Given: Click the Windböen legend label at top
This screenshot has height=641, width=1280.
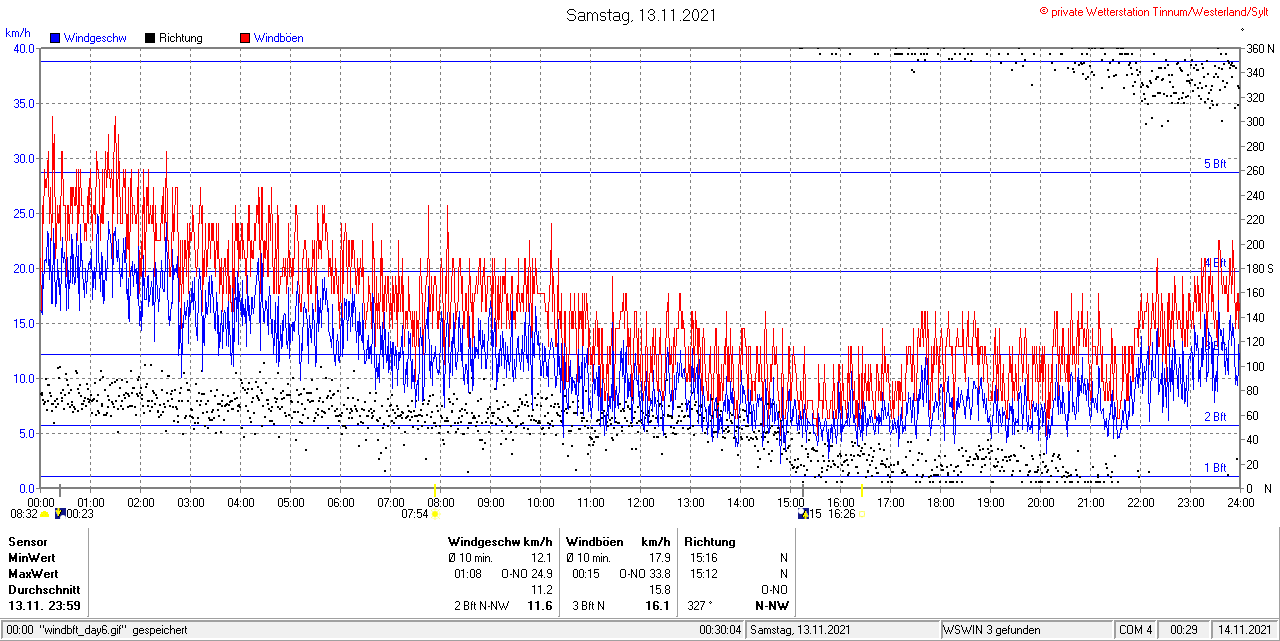Looking at the screenshot, I should pos(279,38).
